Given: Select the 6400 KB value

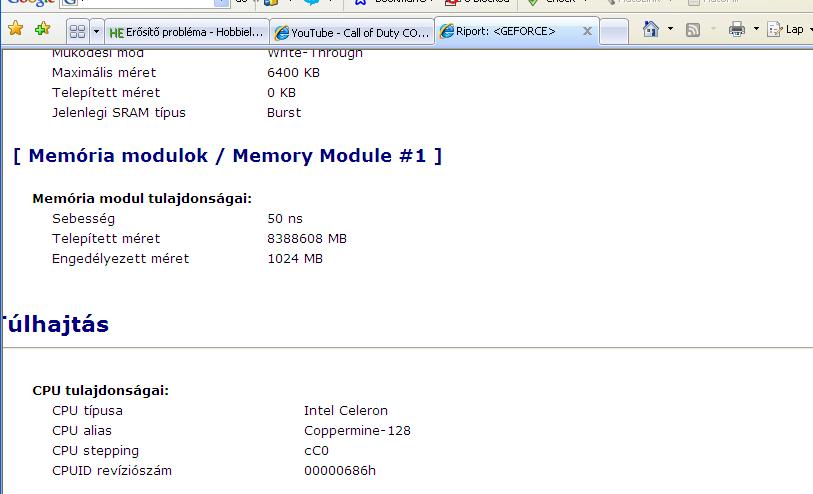Looking at the screenshot, I should (293, 73).
